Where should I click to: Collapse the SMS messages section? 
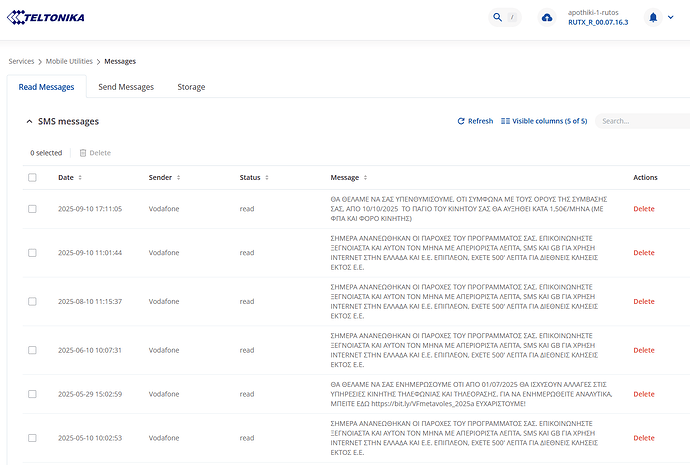pyautogui.click(x=28, y=121)
